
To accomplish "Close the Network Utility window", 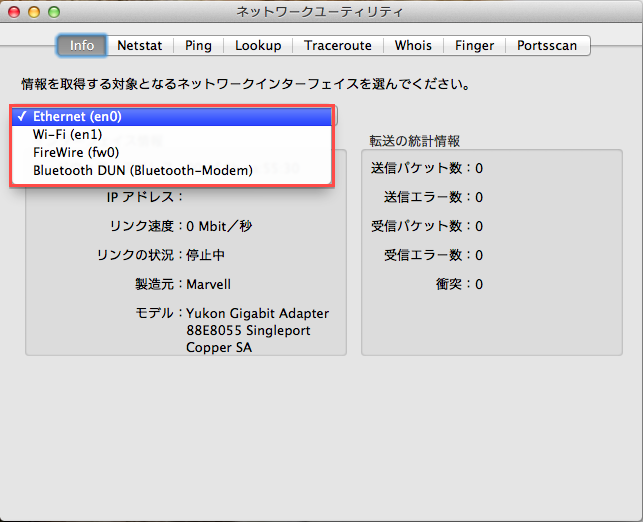I will tap(14, 12).
